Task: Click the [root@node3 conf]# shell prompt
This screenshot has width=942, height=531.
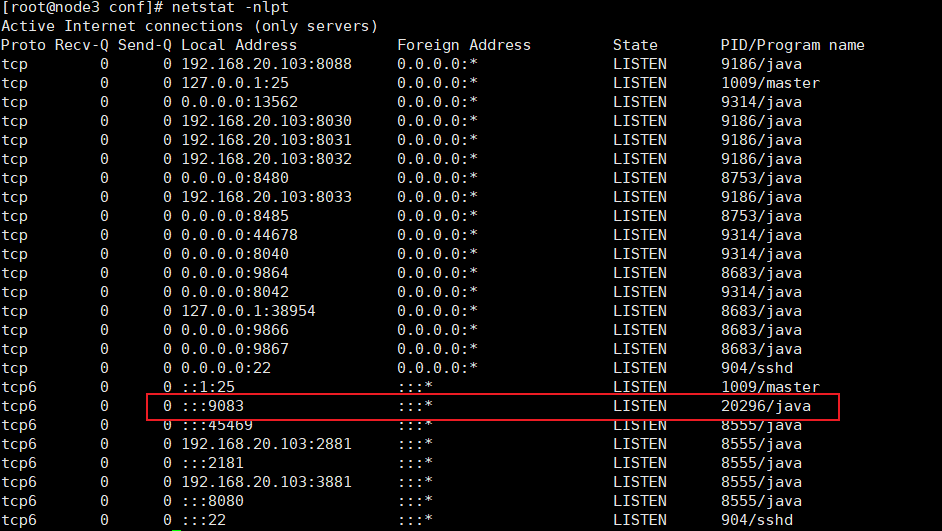Action: click(x=81, y=7)
